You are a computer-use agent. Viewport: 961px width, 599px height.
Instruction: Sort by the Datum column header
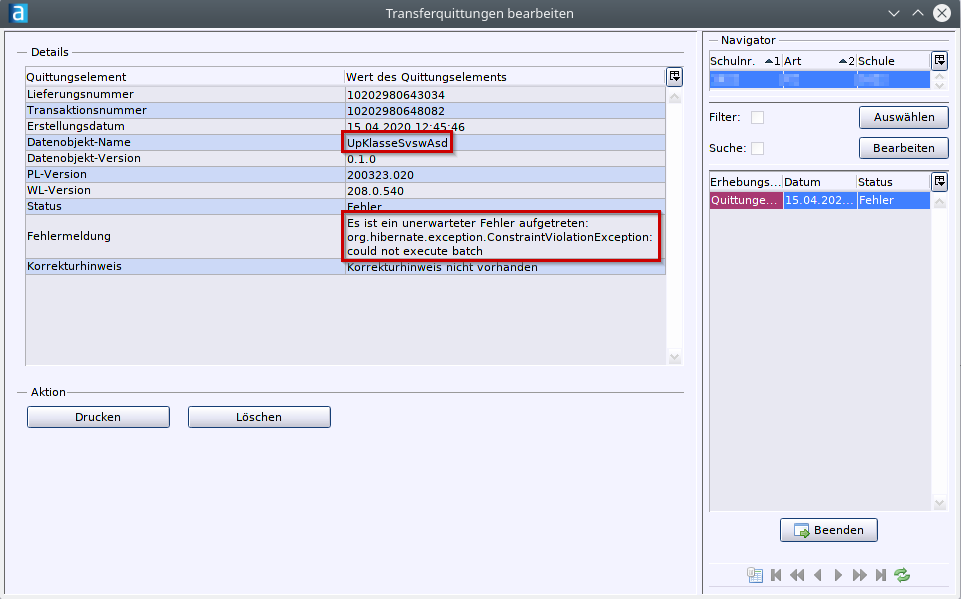tap(819, 182)
